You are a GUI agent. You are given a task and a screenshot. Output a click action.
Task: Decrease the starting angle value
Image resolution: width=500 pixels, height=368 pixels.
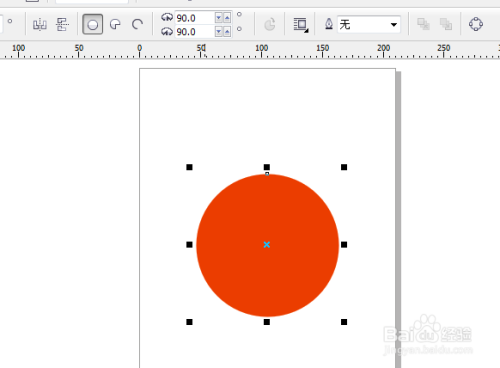219,18
